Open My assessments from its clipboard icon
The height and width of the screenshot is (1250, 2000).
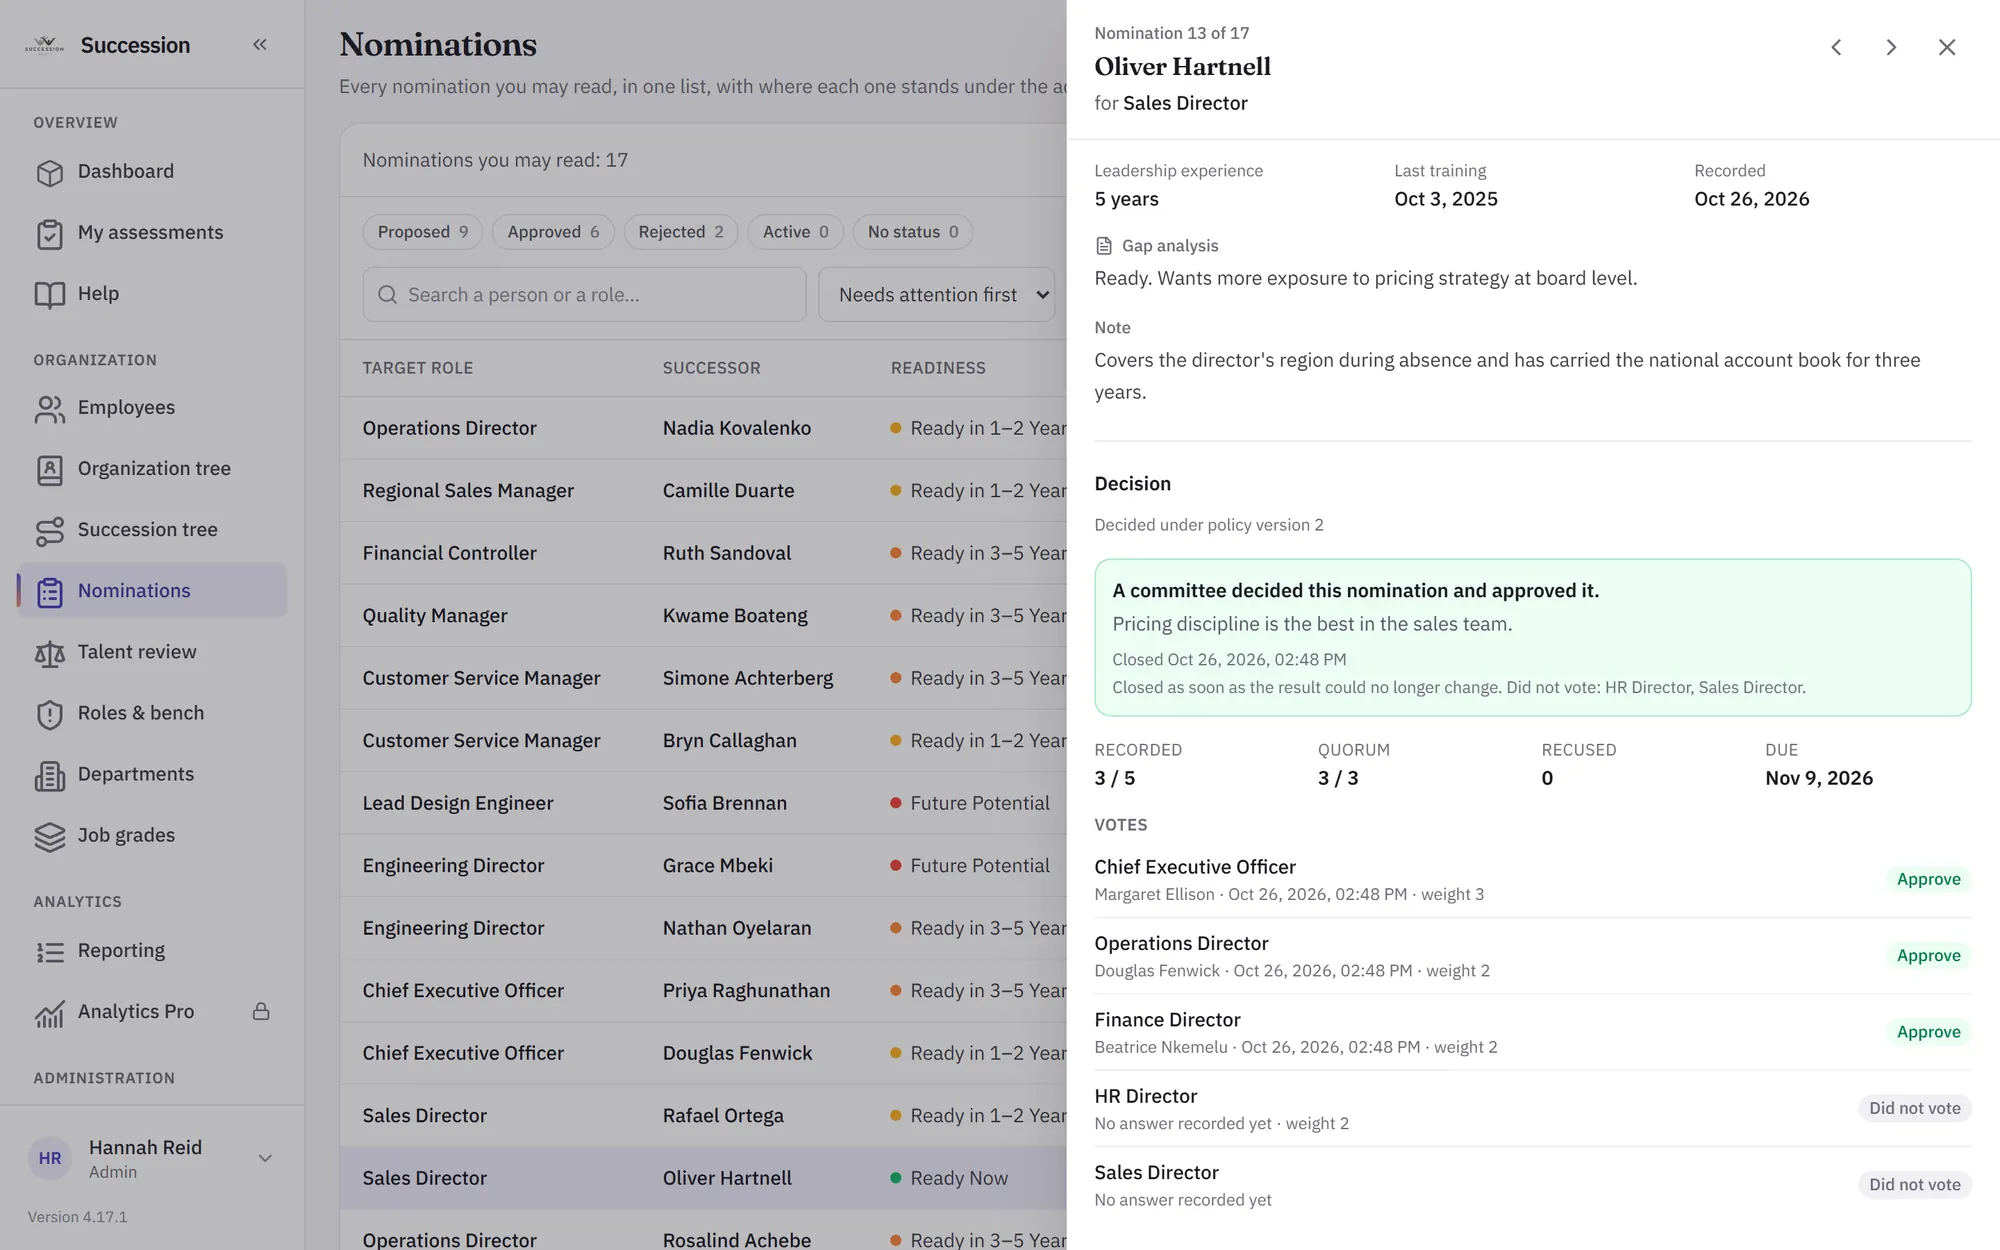click(x=49, y=233)
